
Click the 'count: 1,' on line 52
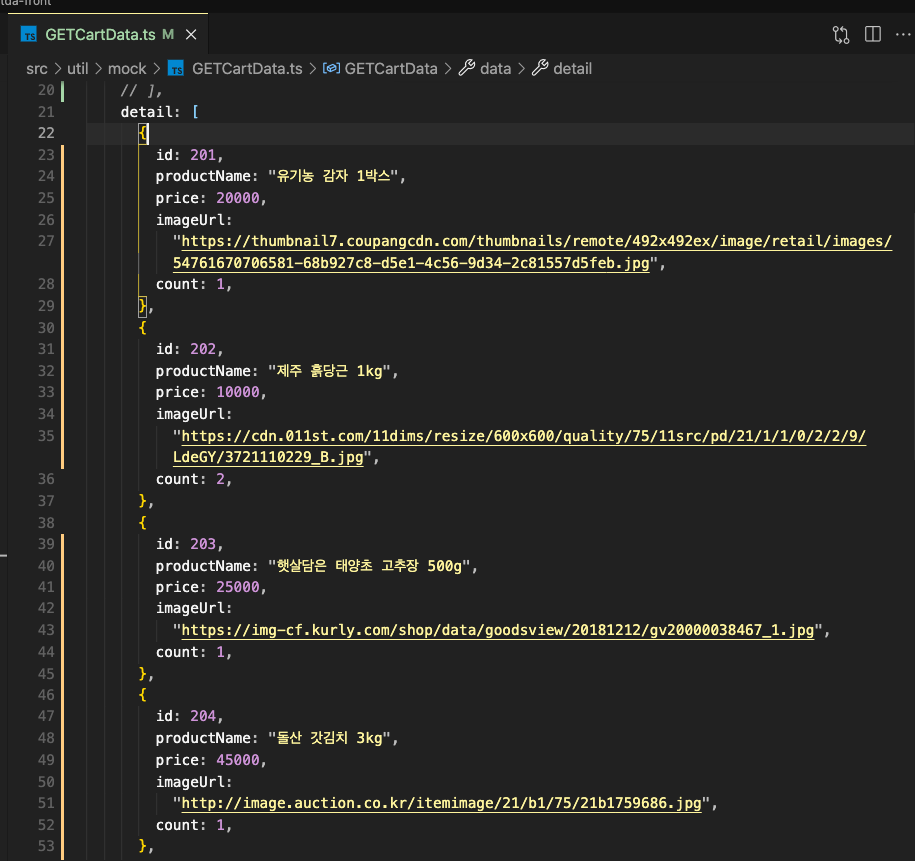point(194,826)
